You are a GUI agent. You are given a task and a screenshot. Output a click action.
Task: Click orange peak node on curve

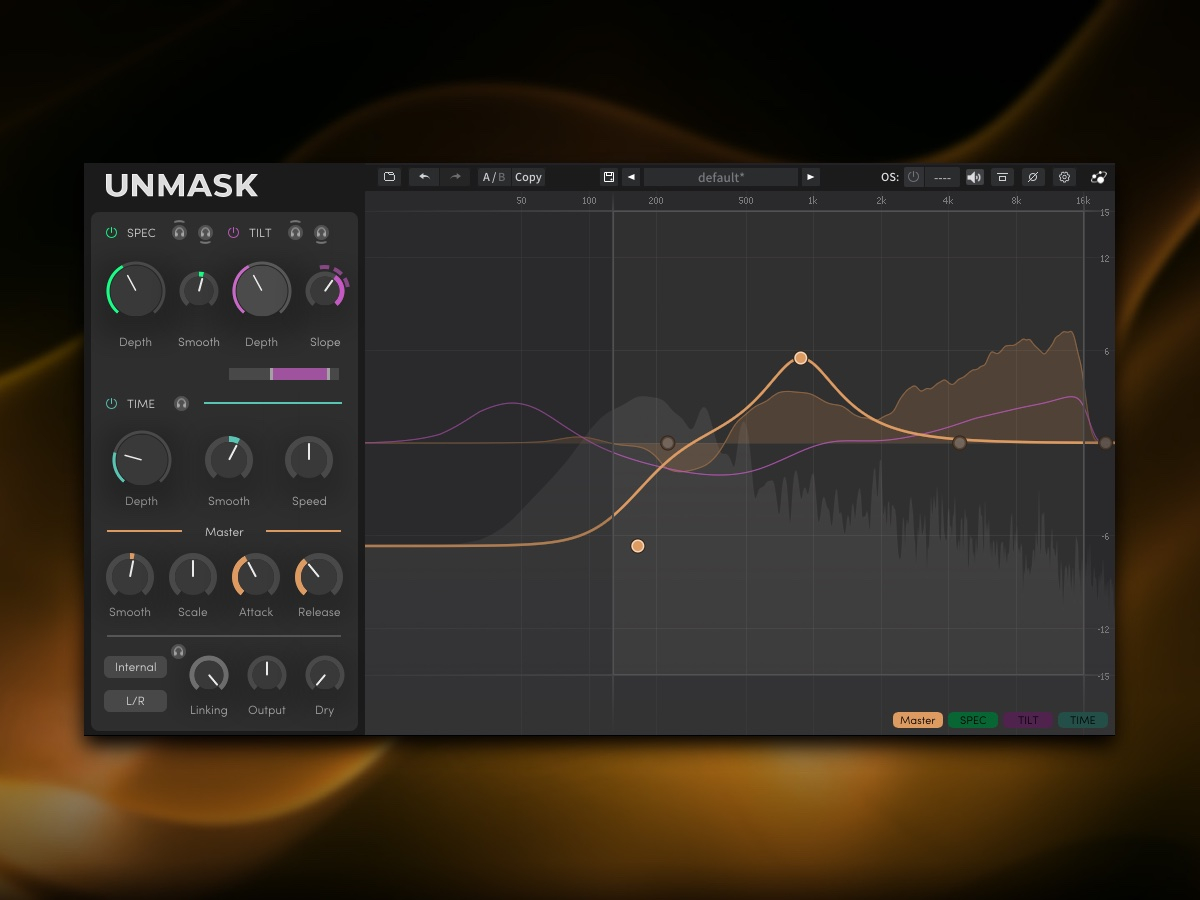pyautogui.click(x=801, y=358)
